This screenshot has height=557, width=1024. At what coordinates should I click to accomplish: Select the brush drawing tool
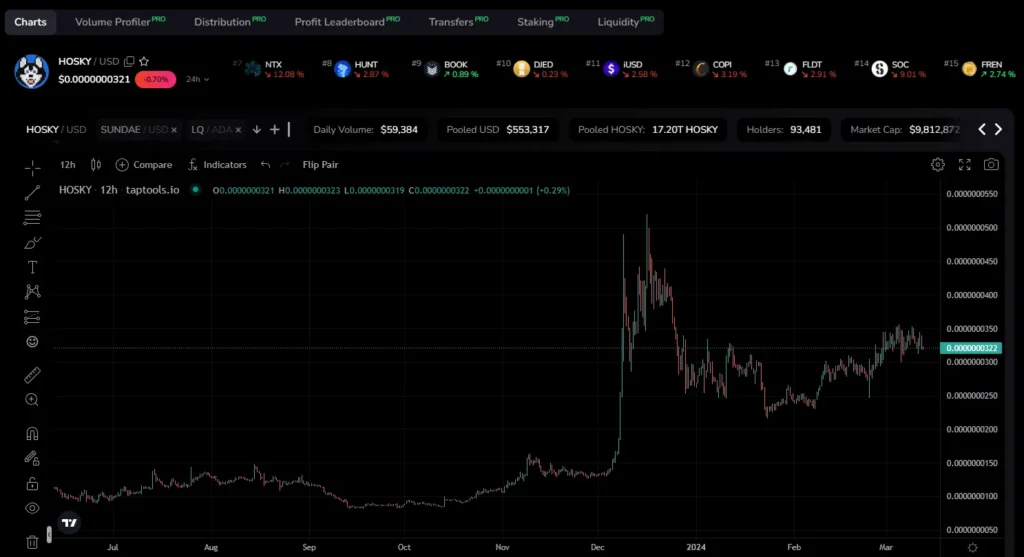pos(32,243)
